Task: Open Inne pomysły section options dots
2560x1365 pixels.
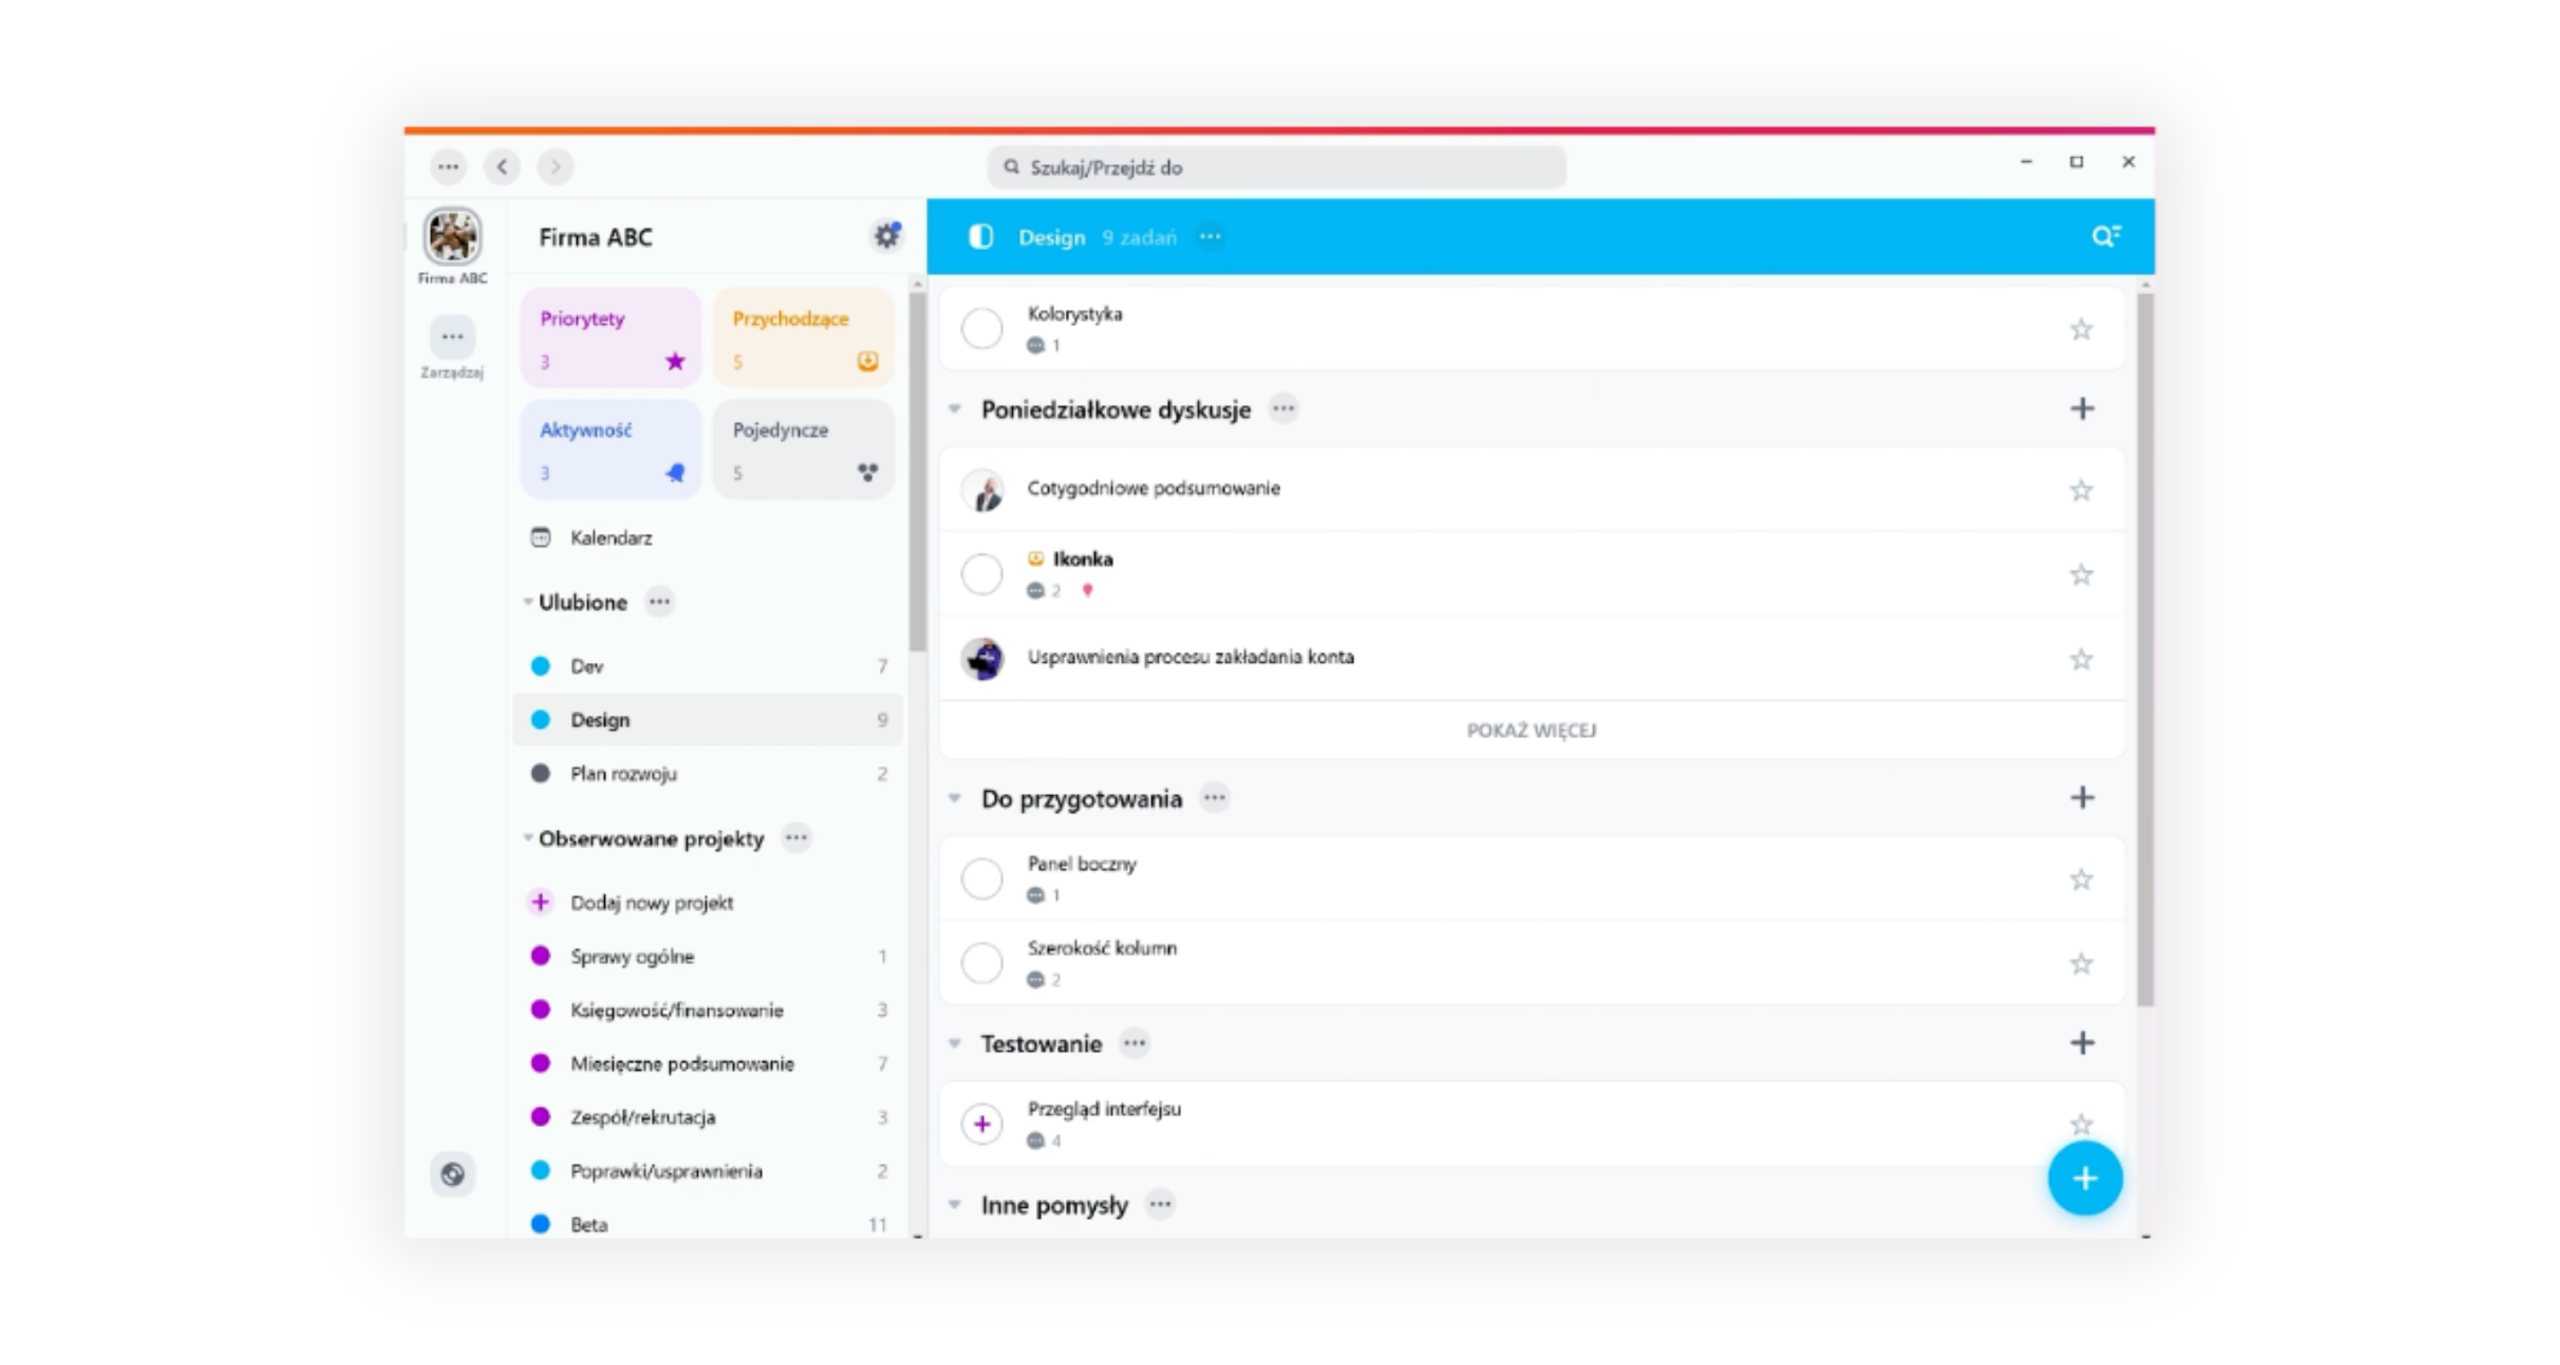Action: click(x=1160, y=1203)
